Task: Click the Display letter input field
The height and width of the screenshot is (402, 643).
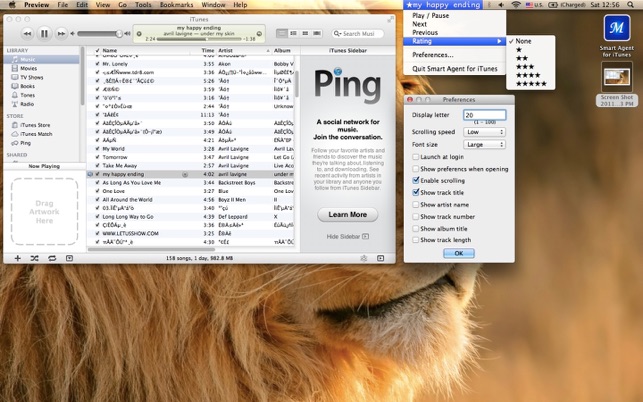Action: [484, 115]
